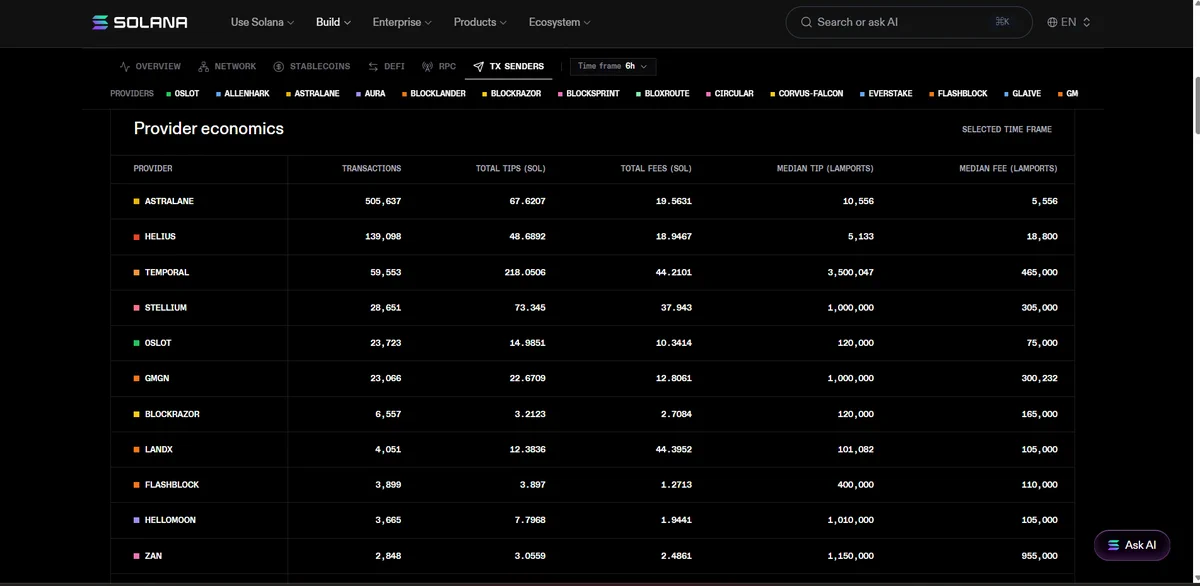The width and height of the screenshot is (1200, 586).
Task: Toggle the BLOCKSPRINT provider filter
Action: (x=589, y=93)
